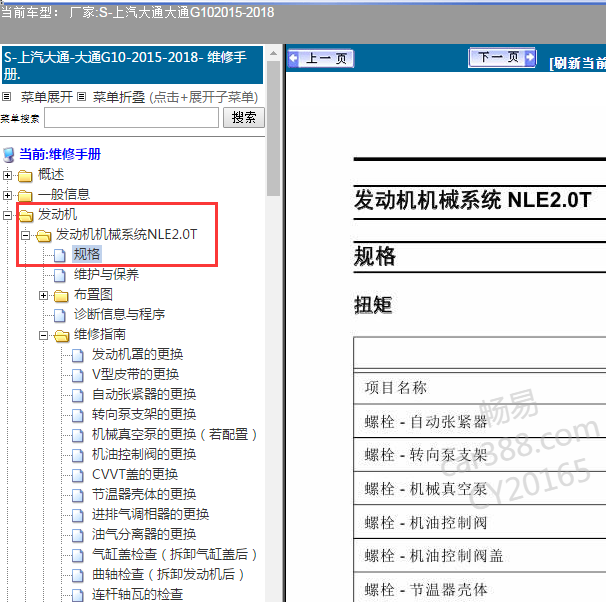Screen dimensions: 606x602
Task: Click the 发动机机械系统NLE2.0T folder icon
Action: click(x=44, y=235)
